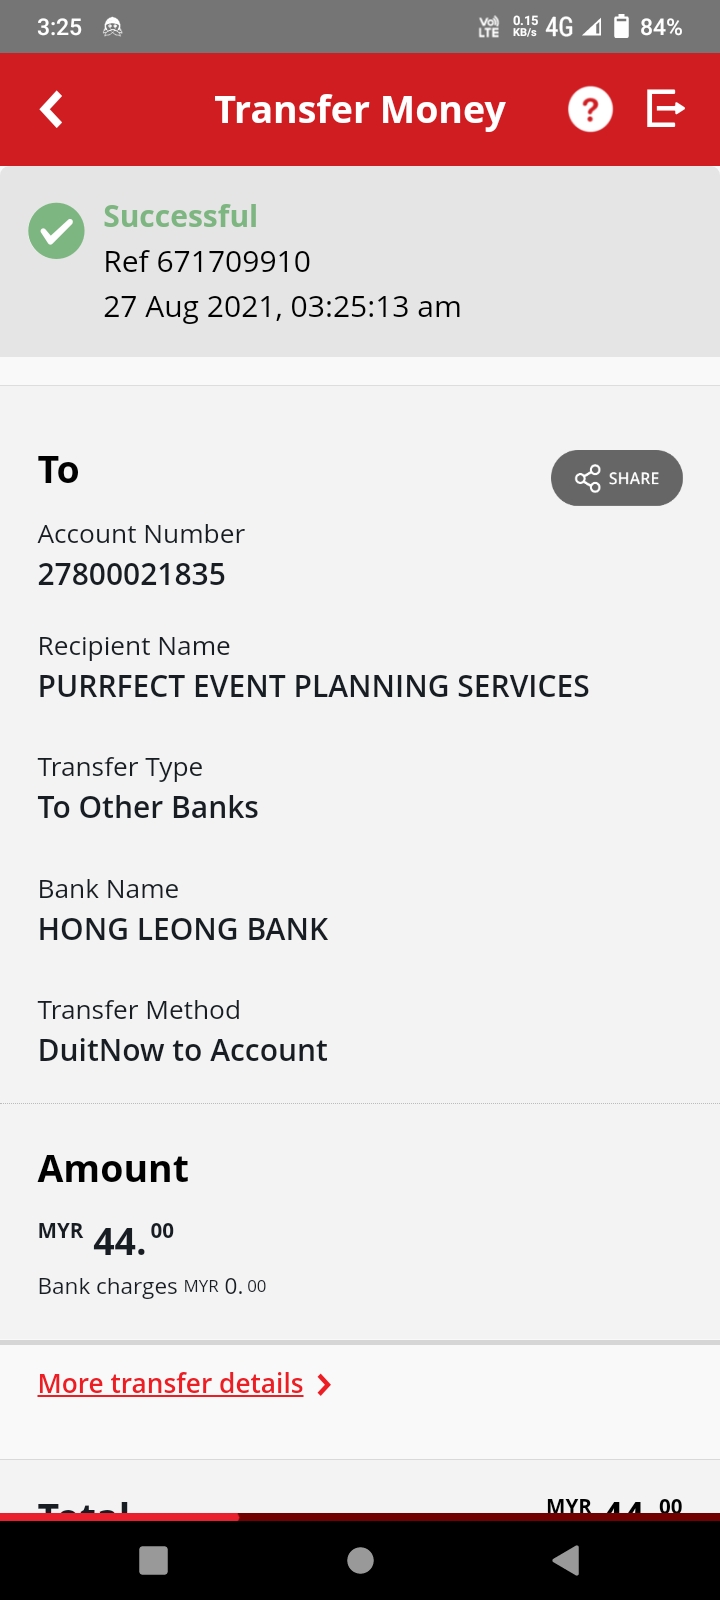Tap the SHARE button label

tap(634, 478)
